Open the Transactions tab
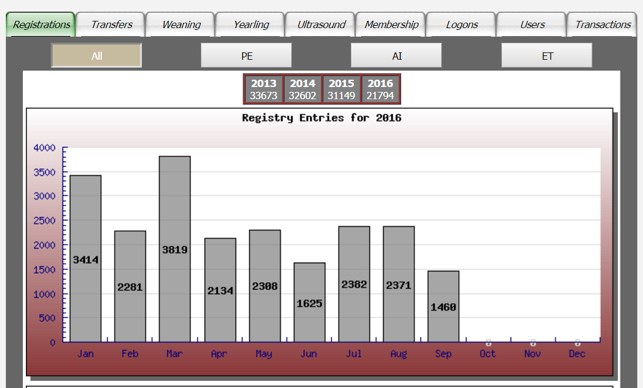 click(x=602, y=25)
